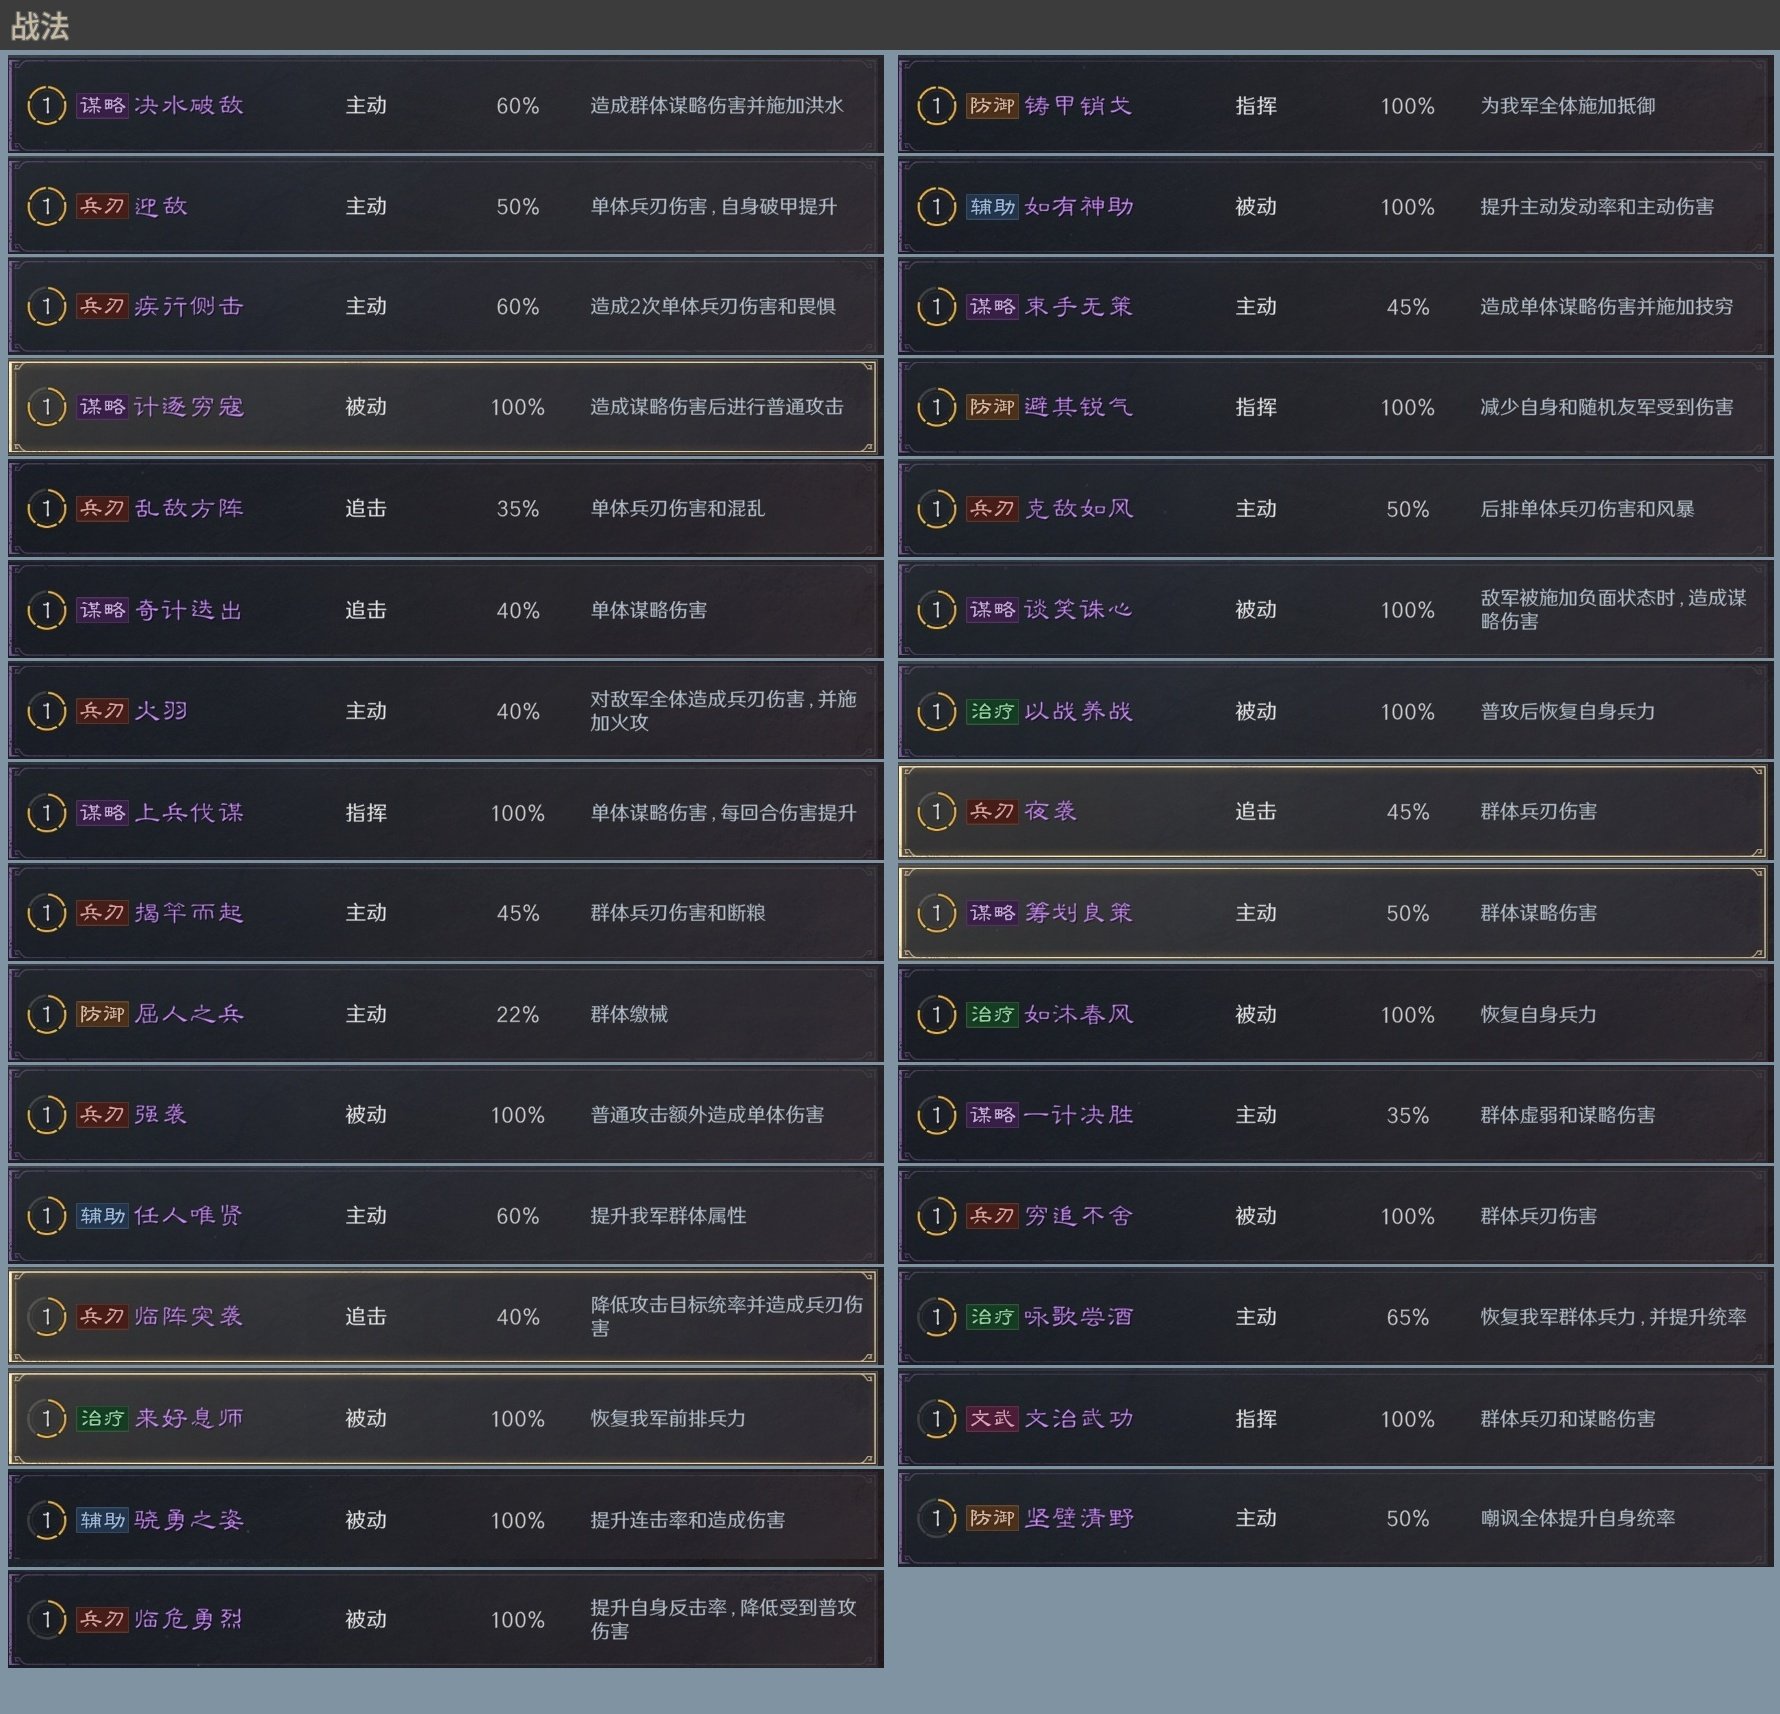Click the 辅助 tag beside 如有神助
Viewport: 1780px width, 1714px height.
[992, 206]
